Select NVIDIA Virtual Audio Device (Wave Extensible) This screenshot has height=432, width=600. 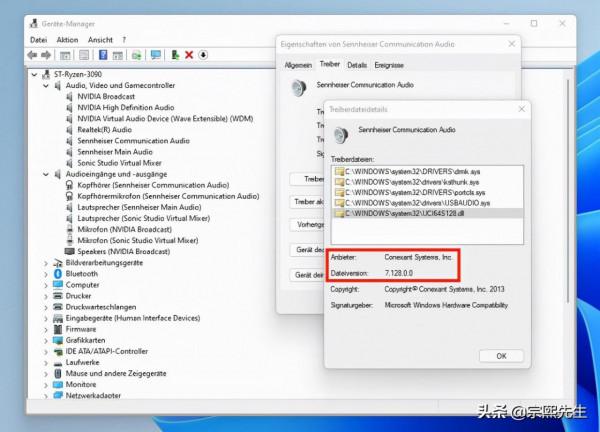pos(165,119)
